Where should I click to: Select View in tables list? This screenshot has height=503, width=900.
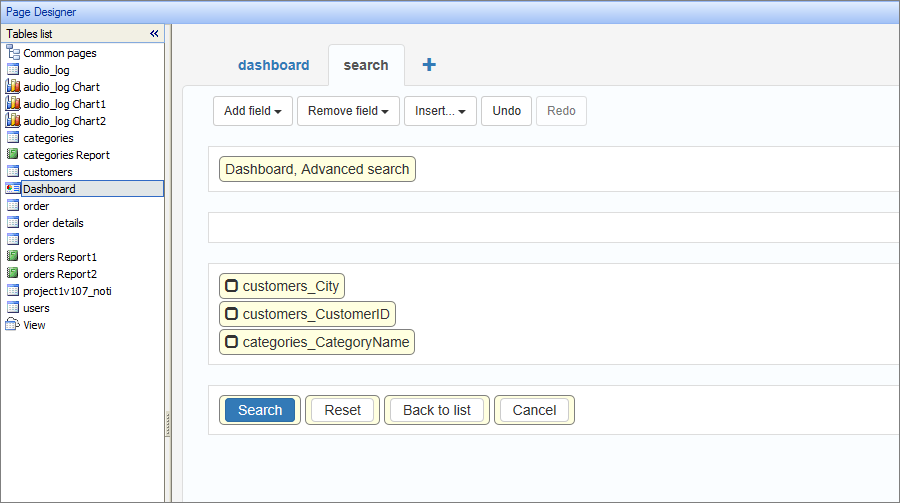pos(34,325)
